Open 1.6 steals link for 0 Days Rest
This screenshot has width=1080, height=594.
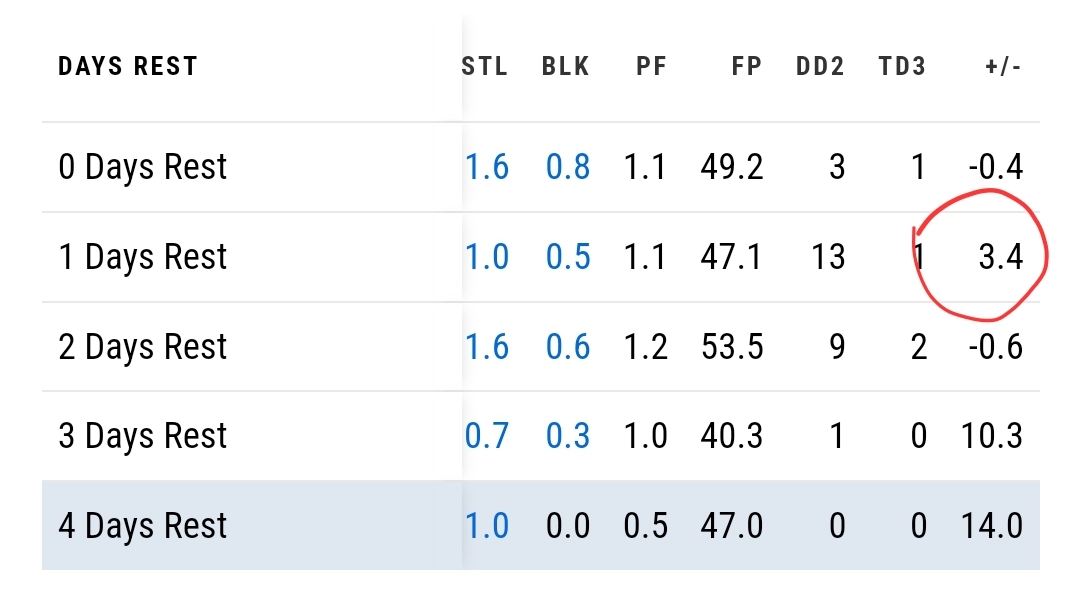pyautogui.click(x=487, y=167)
